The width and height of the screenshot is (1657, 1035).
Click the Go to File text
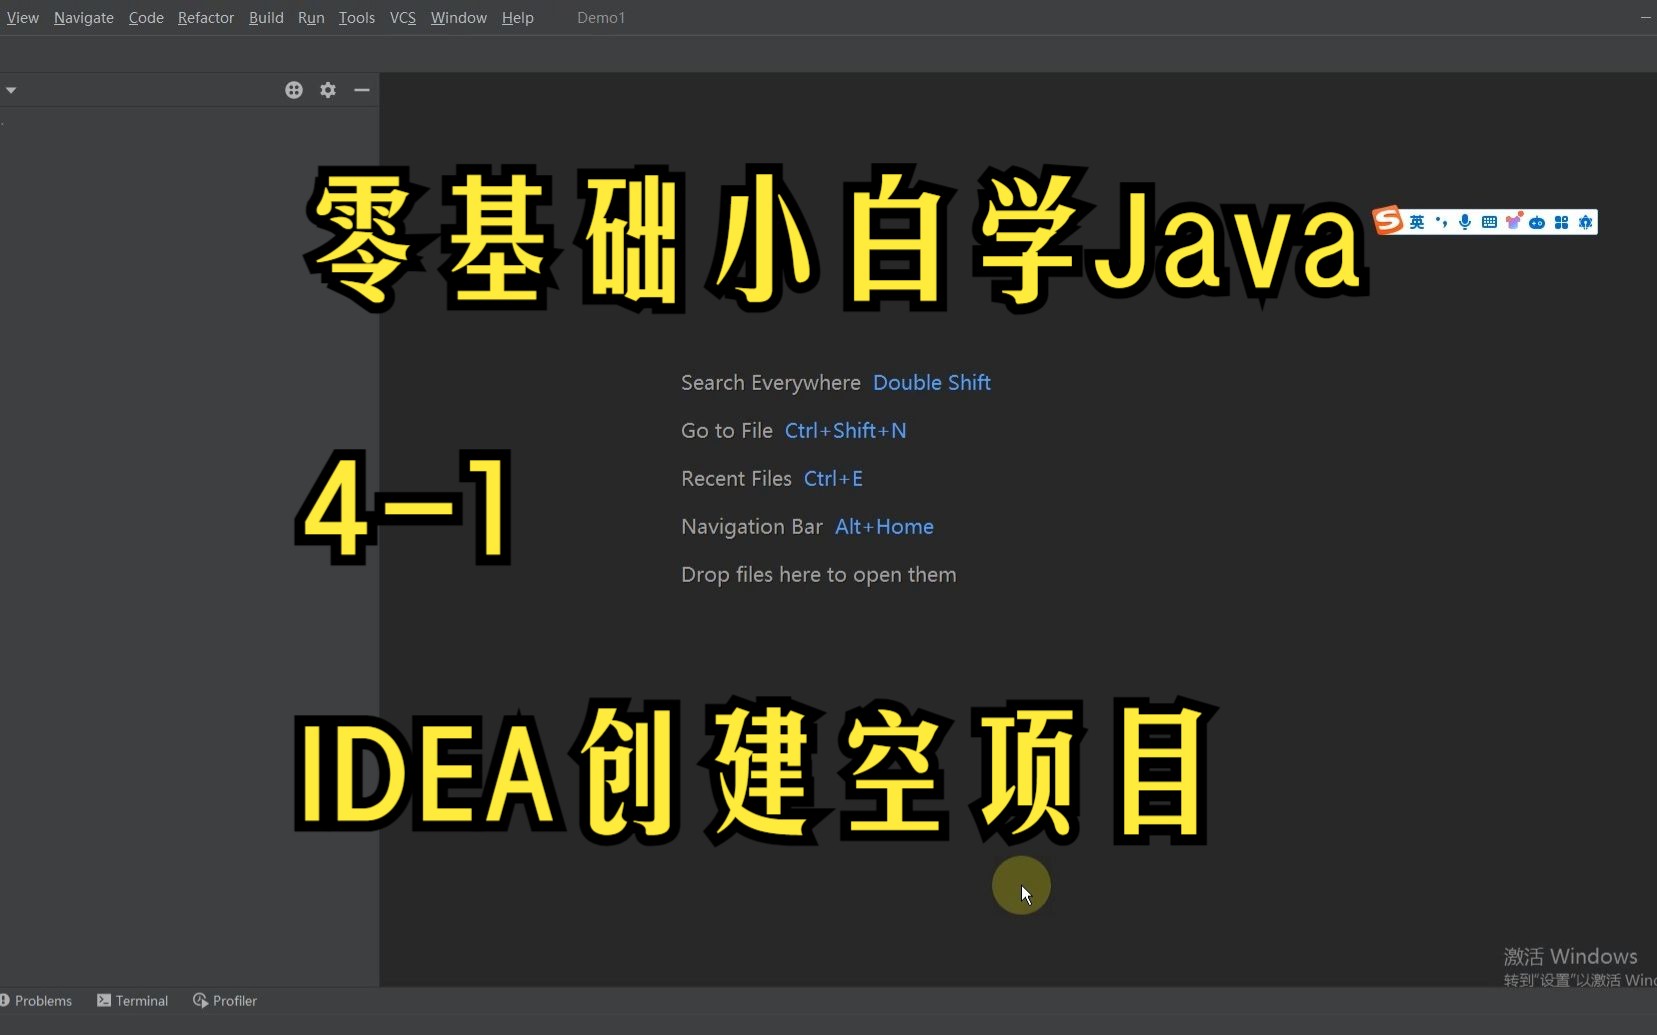pyautogui.click(x=727, y=431)
